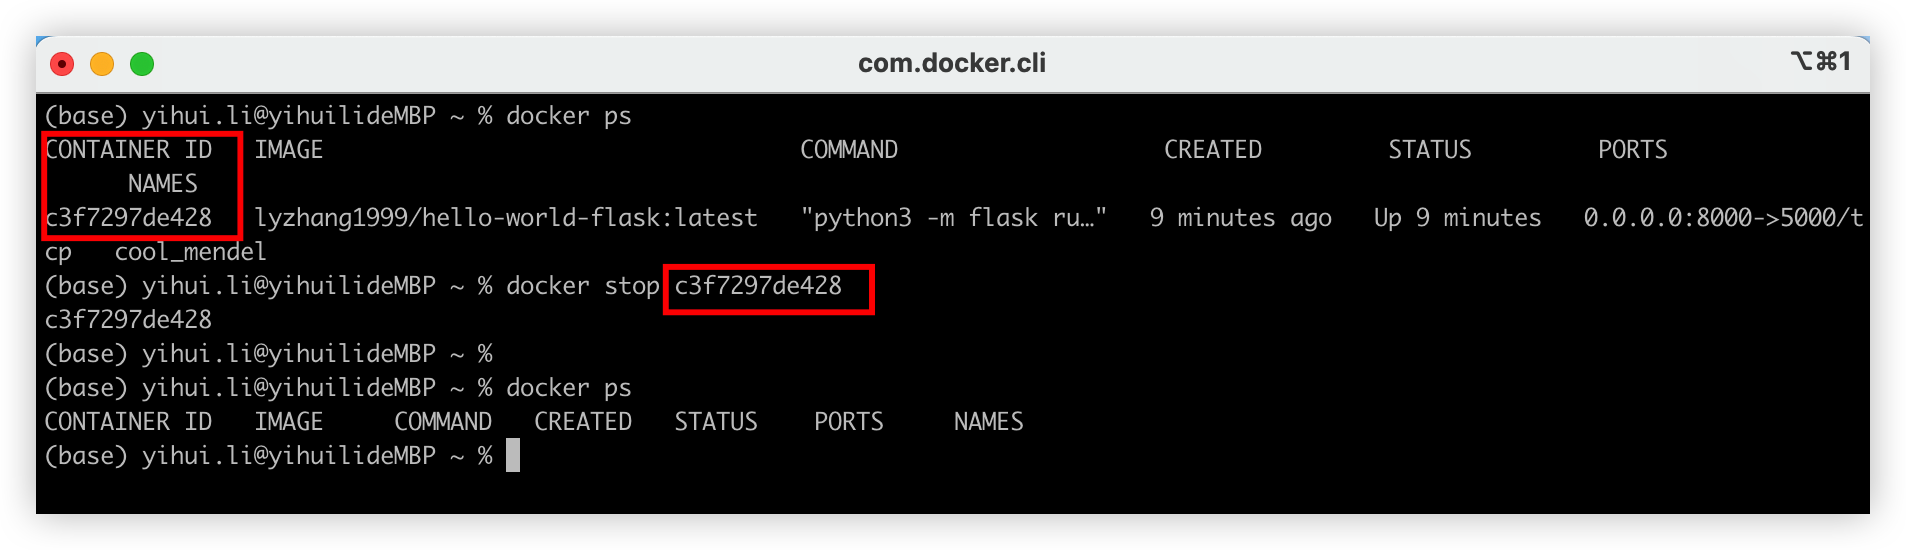
Task: Select the container ID after docker stop
Action: pyautogui.click(x=758, y=286)
